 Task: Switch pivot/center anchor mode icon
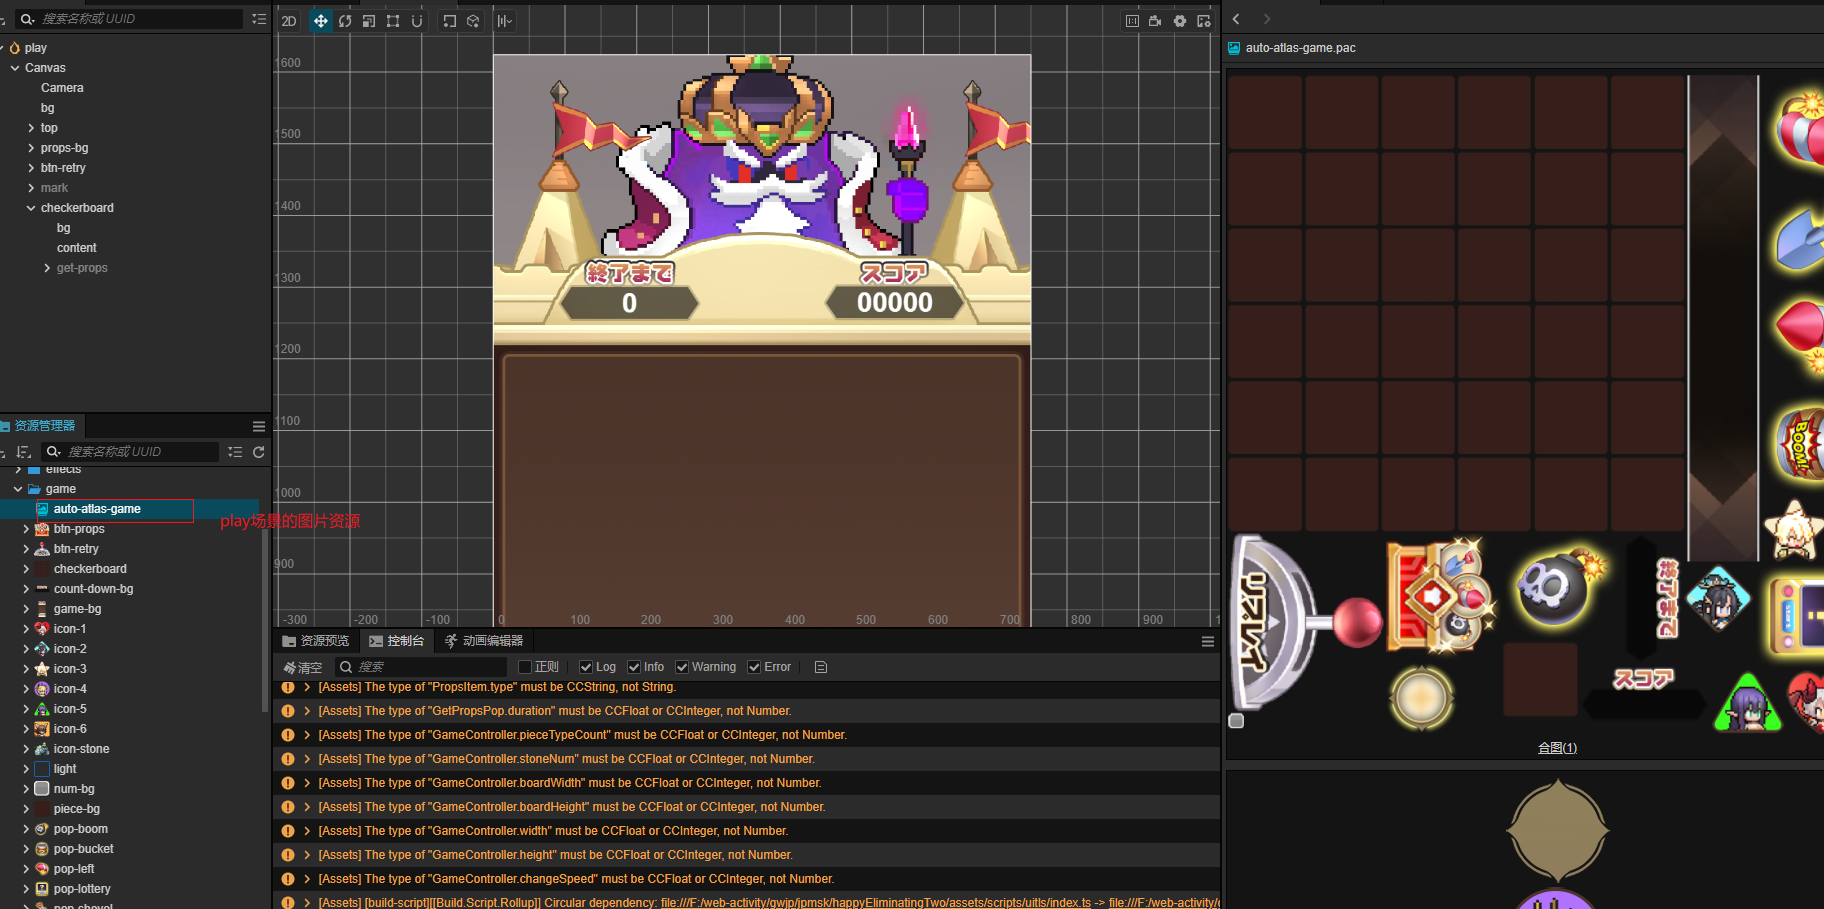[x=450, y=21]
